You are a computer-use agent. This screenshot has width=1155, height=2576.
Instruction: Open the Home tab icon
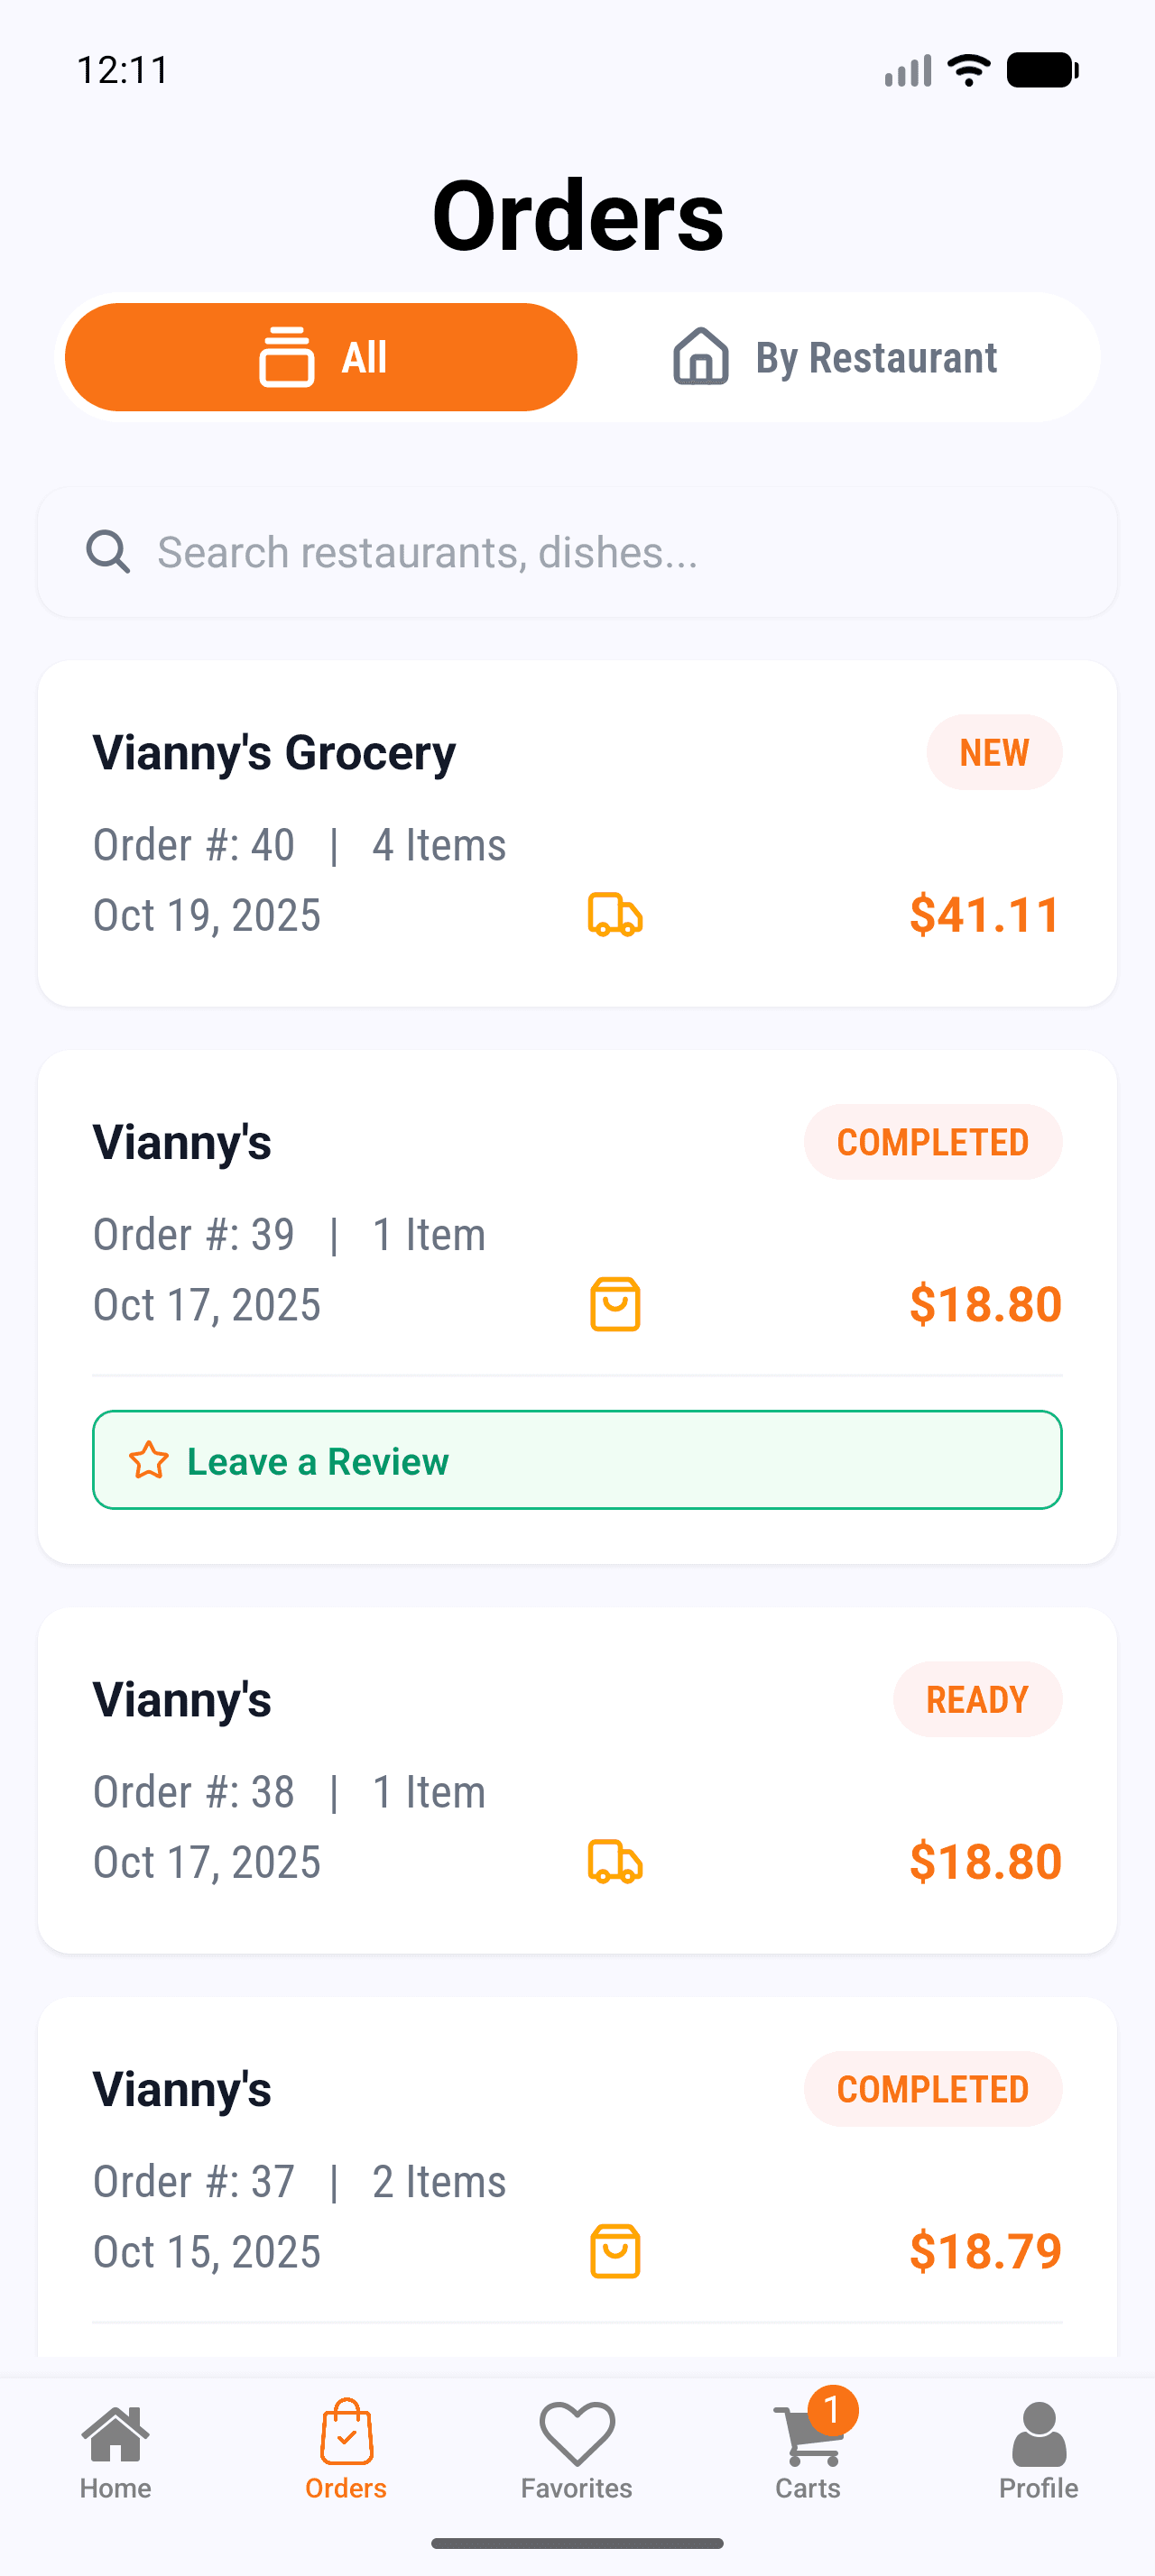click(x=116, y=2434)
